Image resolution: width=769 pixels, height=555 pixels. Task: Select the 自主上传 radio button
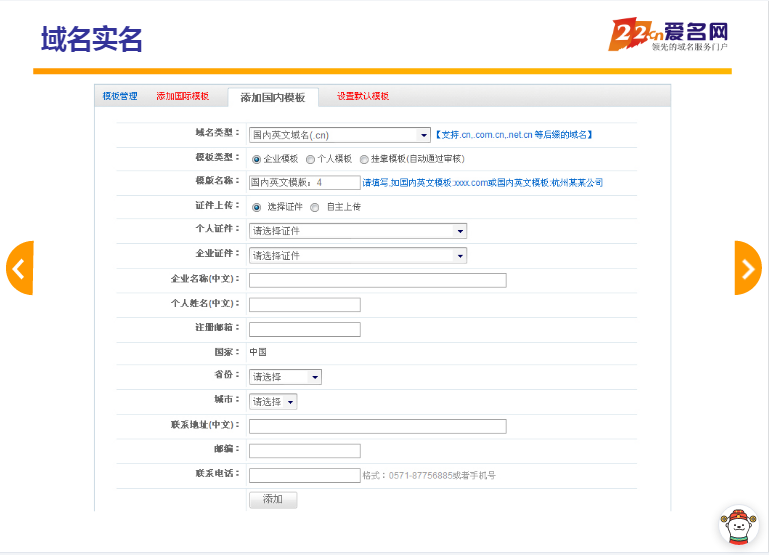[315, 207]
